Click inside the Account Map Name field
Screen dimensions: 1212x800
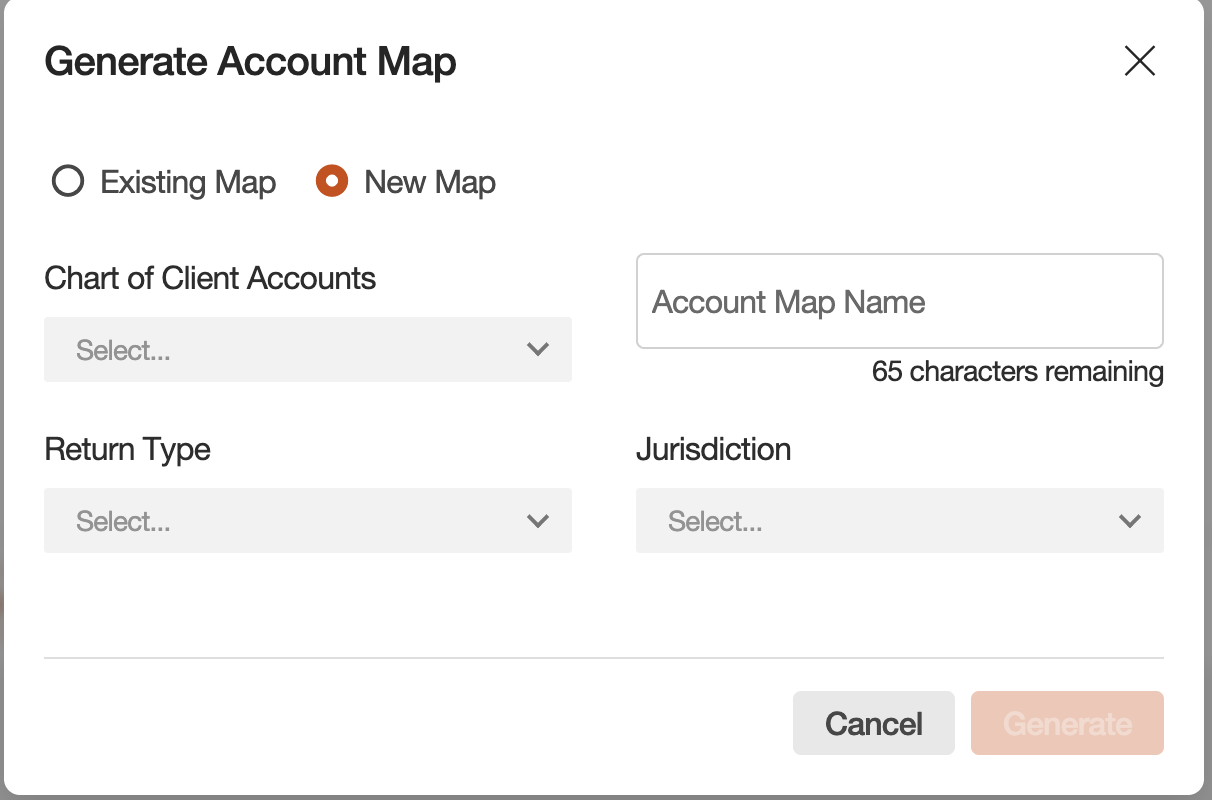click(x=900, y=301)
